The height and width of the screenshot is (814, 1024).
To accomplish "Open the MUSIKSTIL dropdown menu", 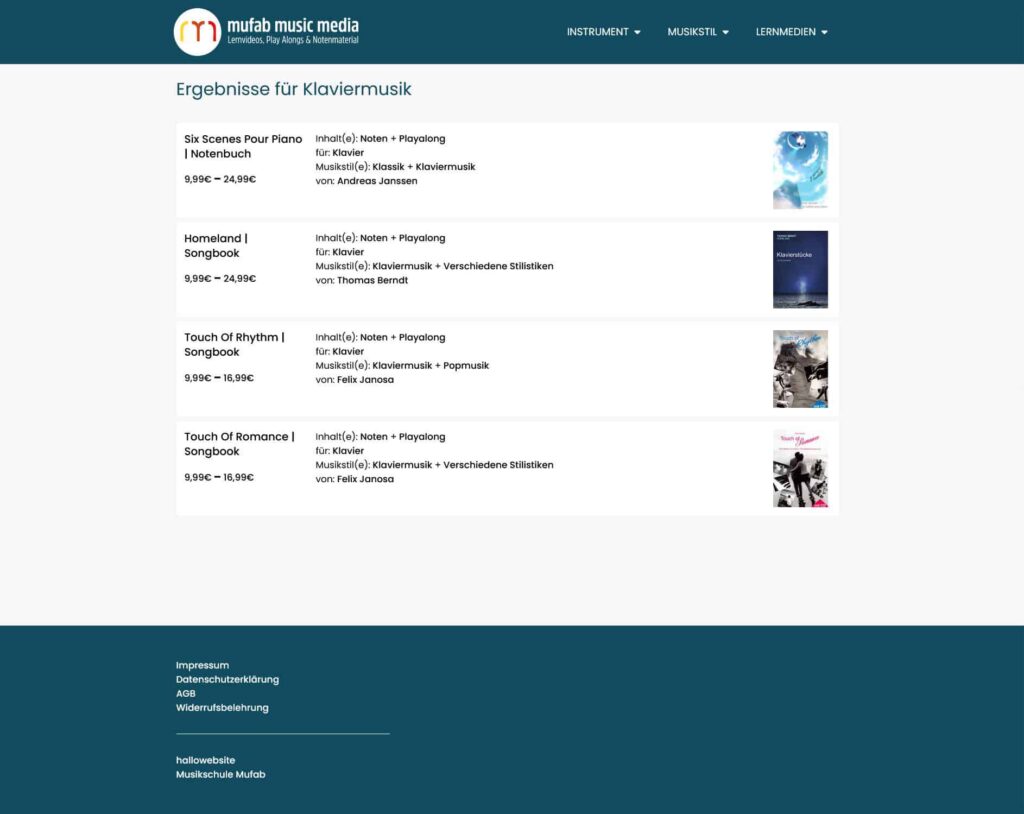I will coord(698,32).
